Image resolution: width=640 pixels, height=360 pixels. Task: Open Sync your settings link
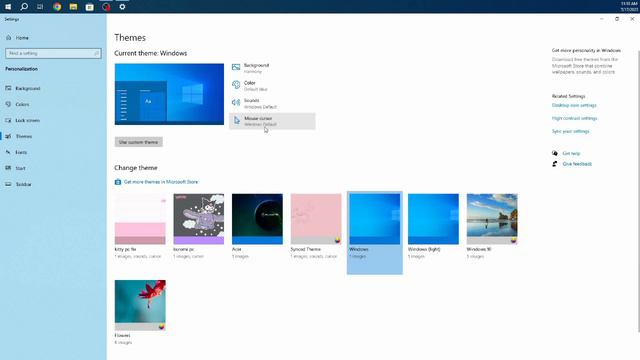pyautogui.click(x=570, y=131)
